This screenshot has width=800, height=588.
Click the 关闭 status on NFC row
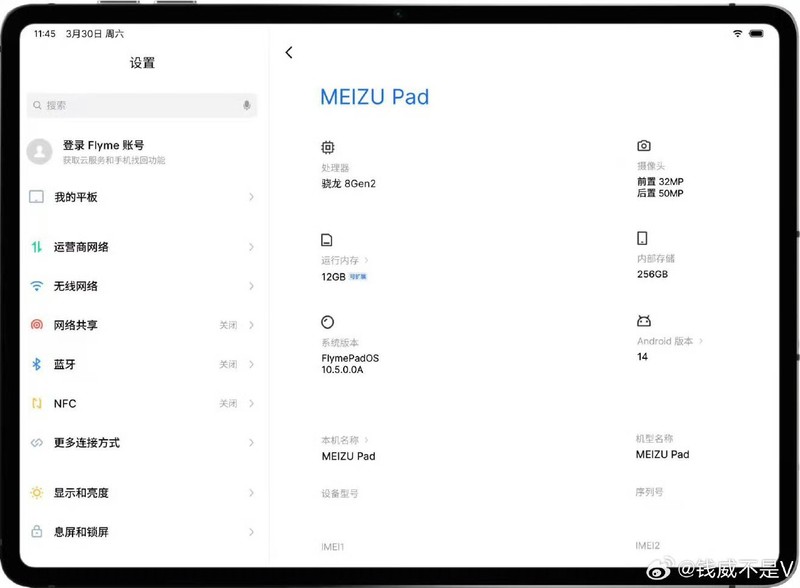coord(228,404)
